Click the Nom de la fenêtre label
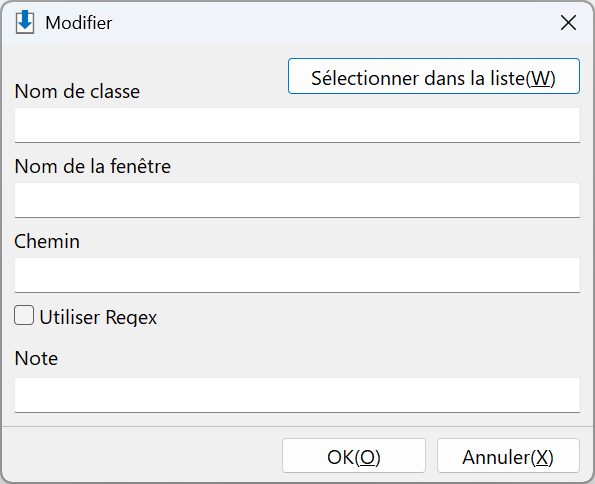This screenshot has height=484, width=595. [x=93, y=166]
